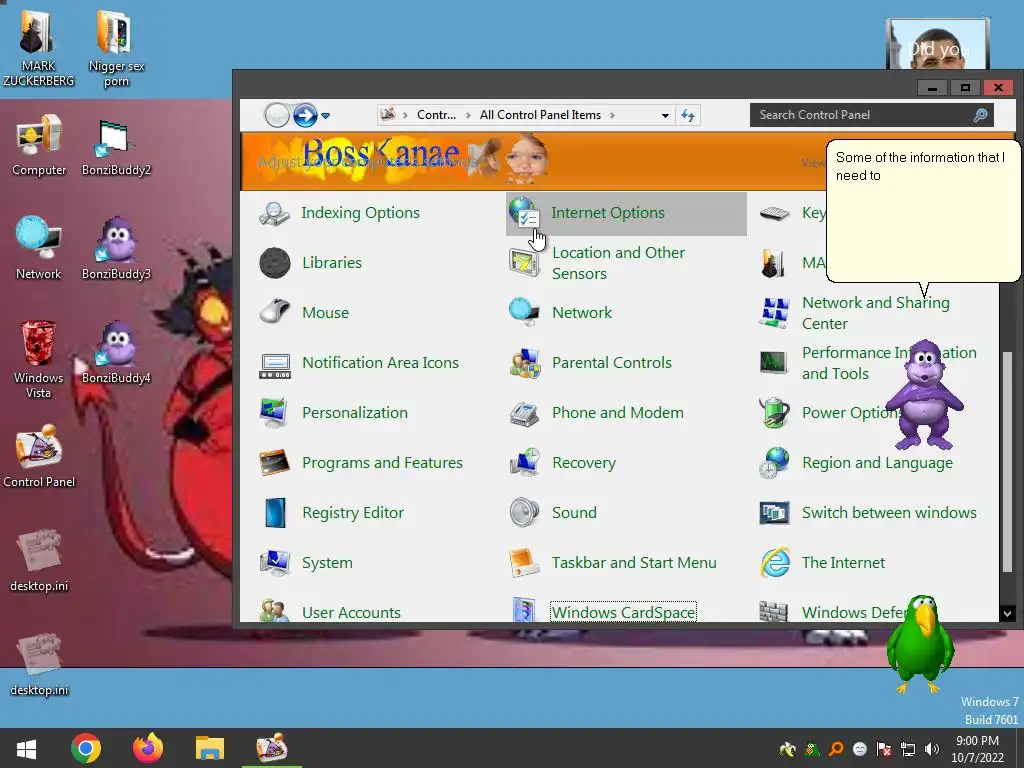Open the User Accounts link
The image size is (1024, 768).
(x=351, y=613)
